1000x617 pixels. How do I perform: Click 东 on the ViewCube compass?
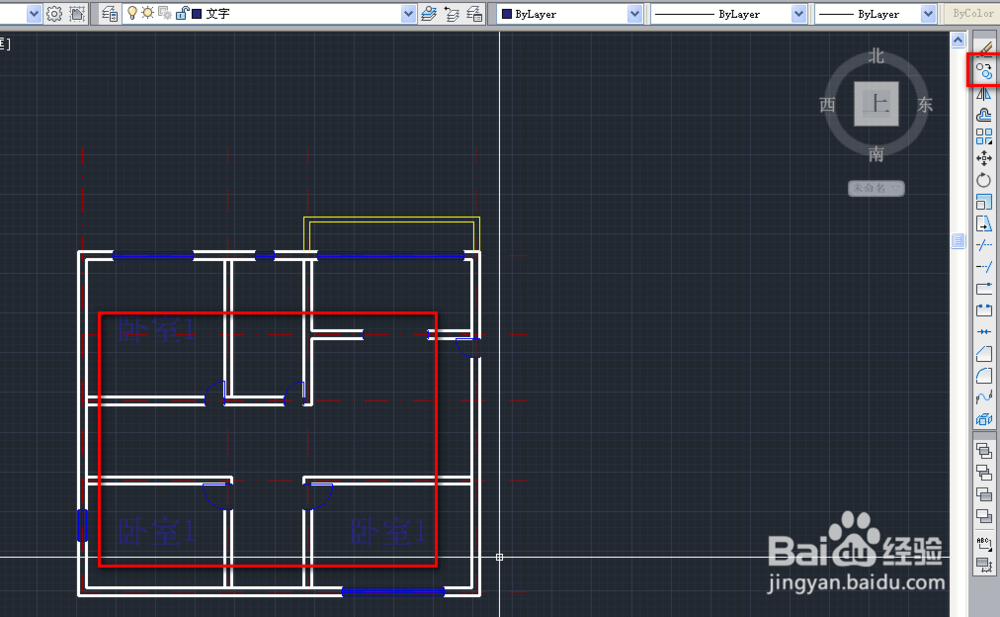[925, 105]
